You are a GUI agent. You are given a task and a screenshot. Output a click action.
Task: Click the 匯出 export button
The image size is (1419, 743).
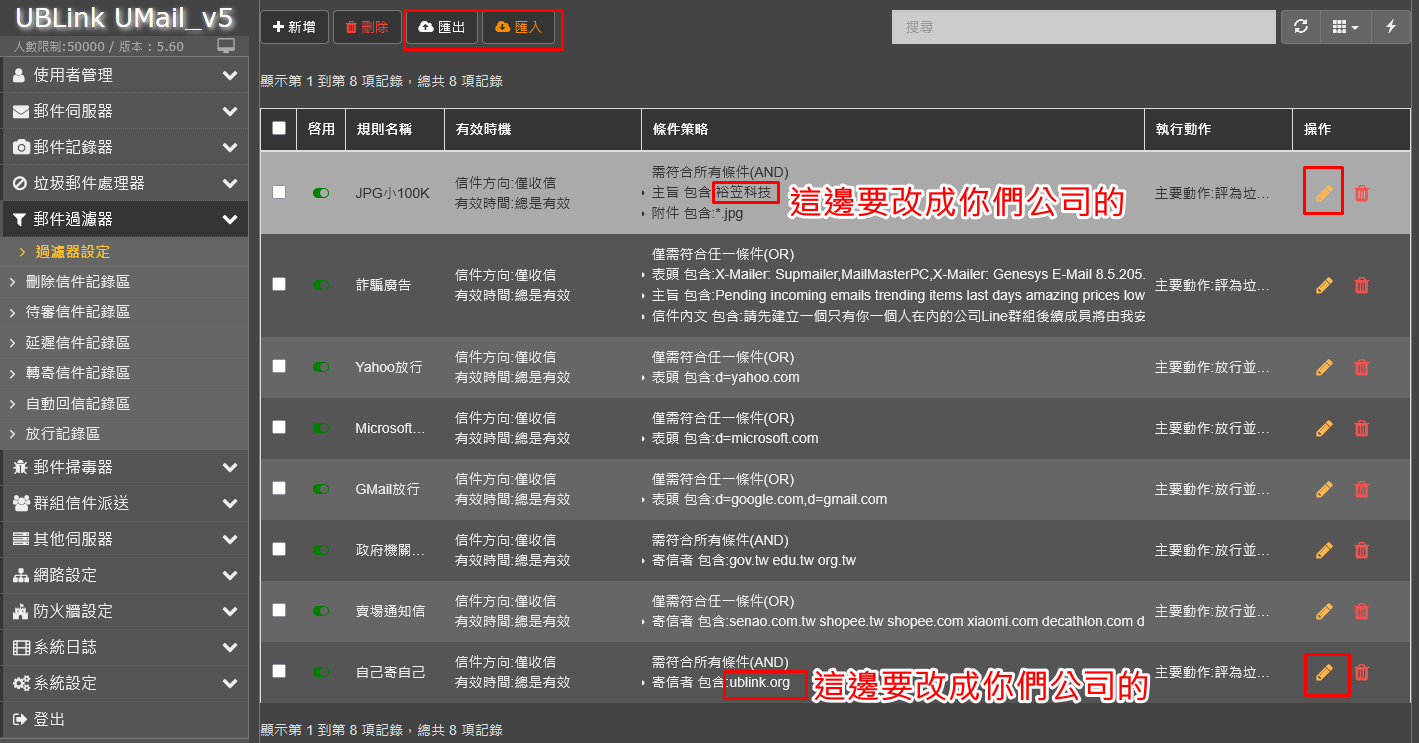click(x=442, y=27)
